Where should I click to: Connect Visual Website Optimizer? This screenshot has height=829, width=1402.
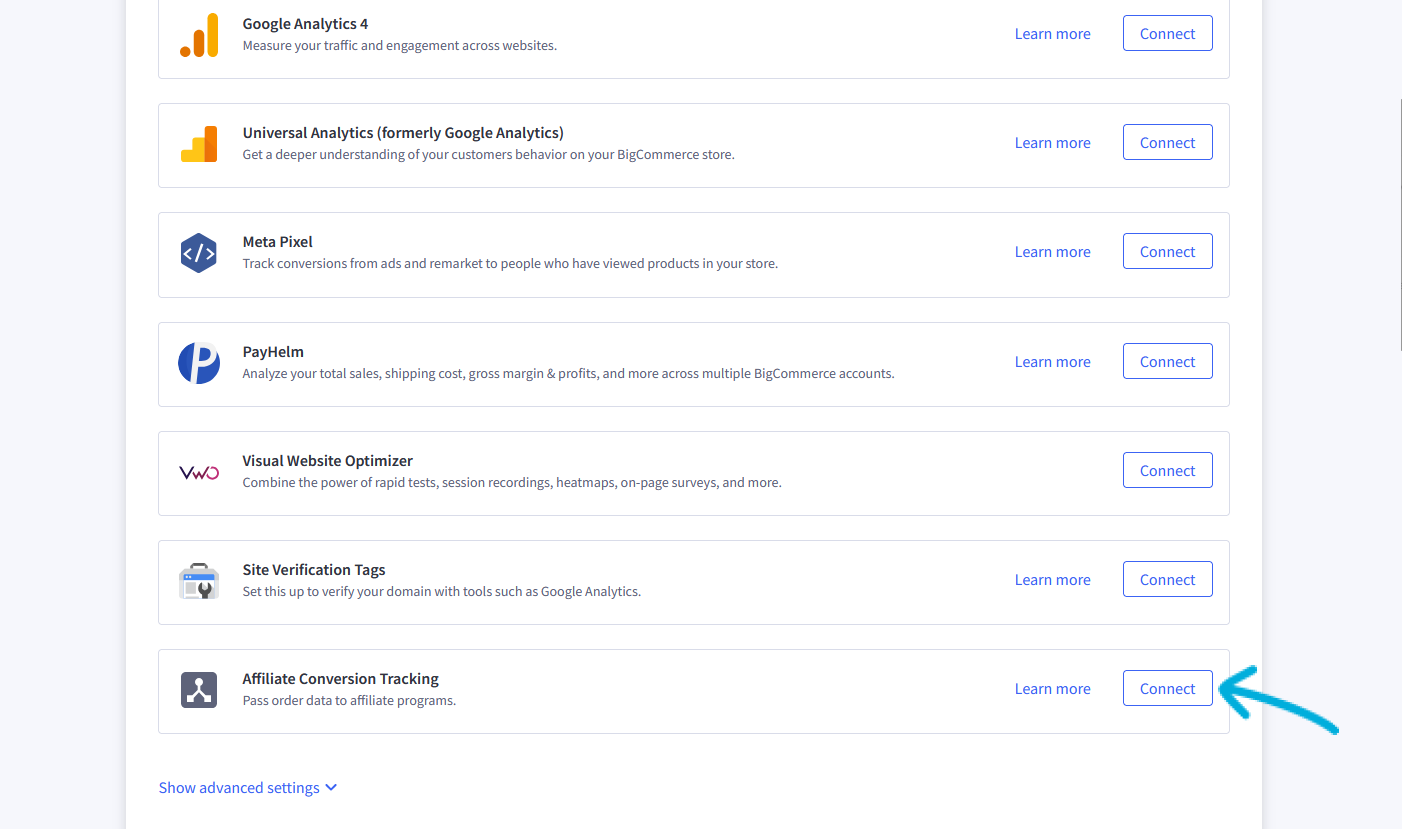point(1167,470)
